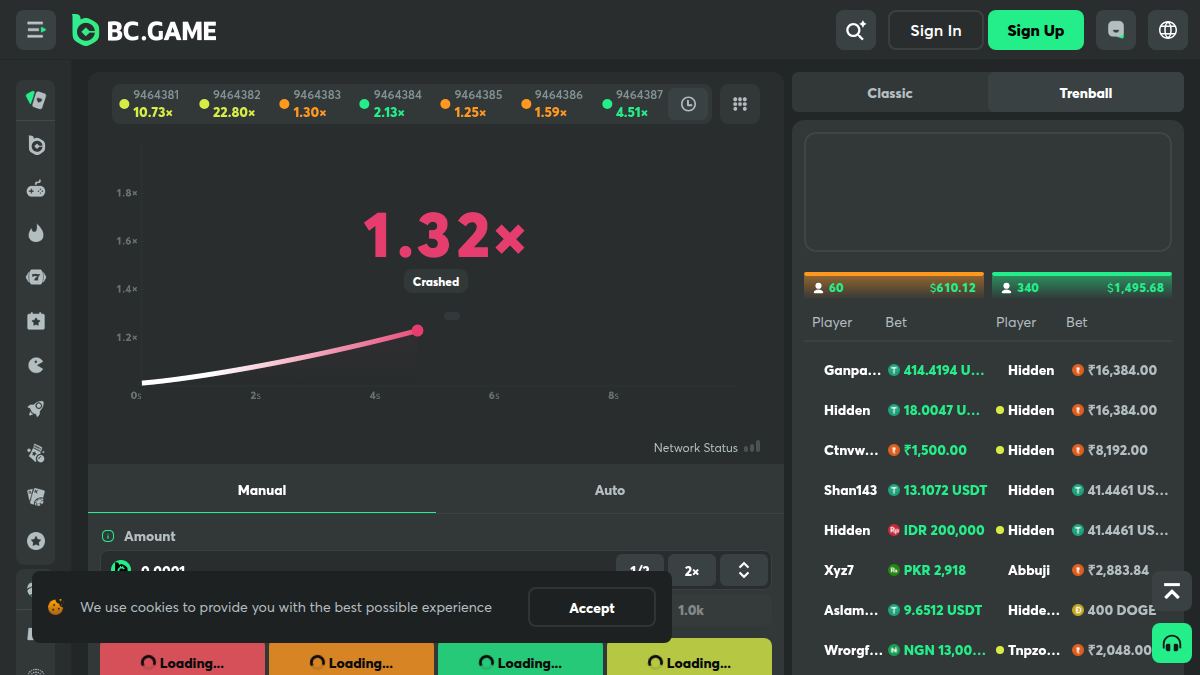Click the Sign Up button
Viewport: 1200px width, 675px height.
[x=1036, y=30]
